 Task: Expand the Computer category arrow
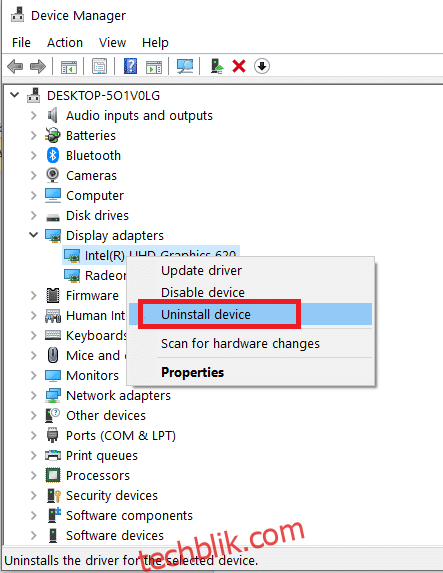34,196
